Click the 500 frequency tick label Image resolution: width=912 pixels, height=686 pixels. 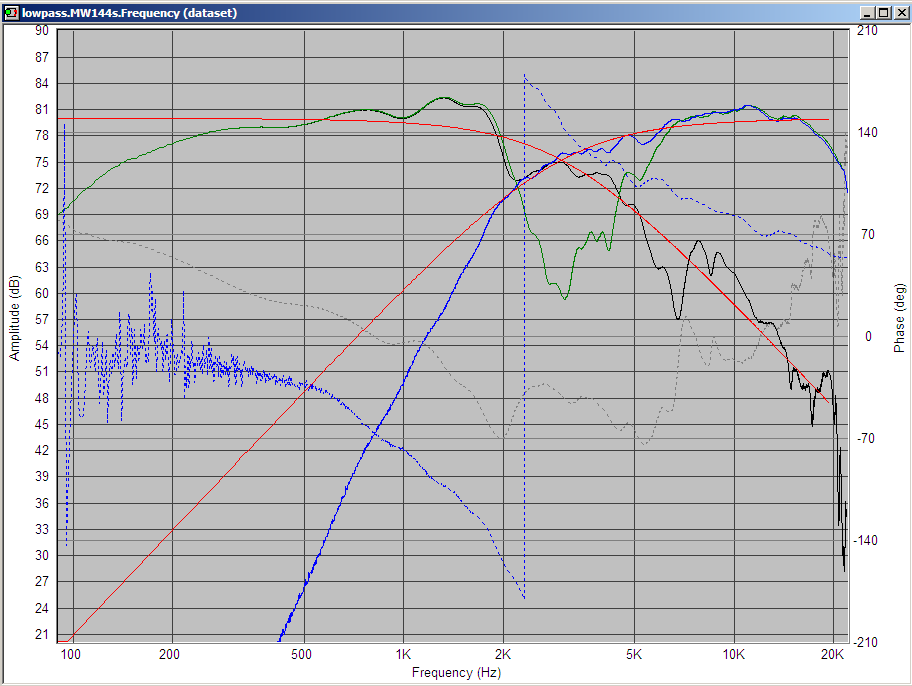click(301, 655)
